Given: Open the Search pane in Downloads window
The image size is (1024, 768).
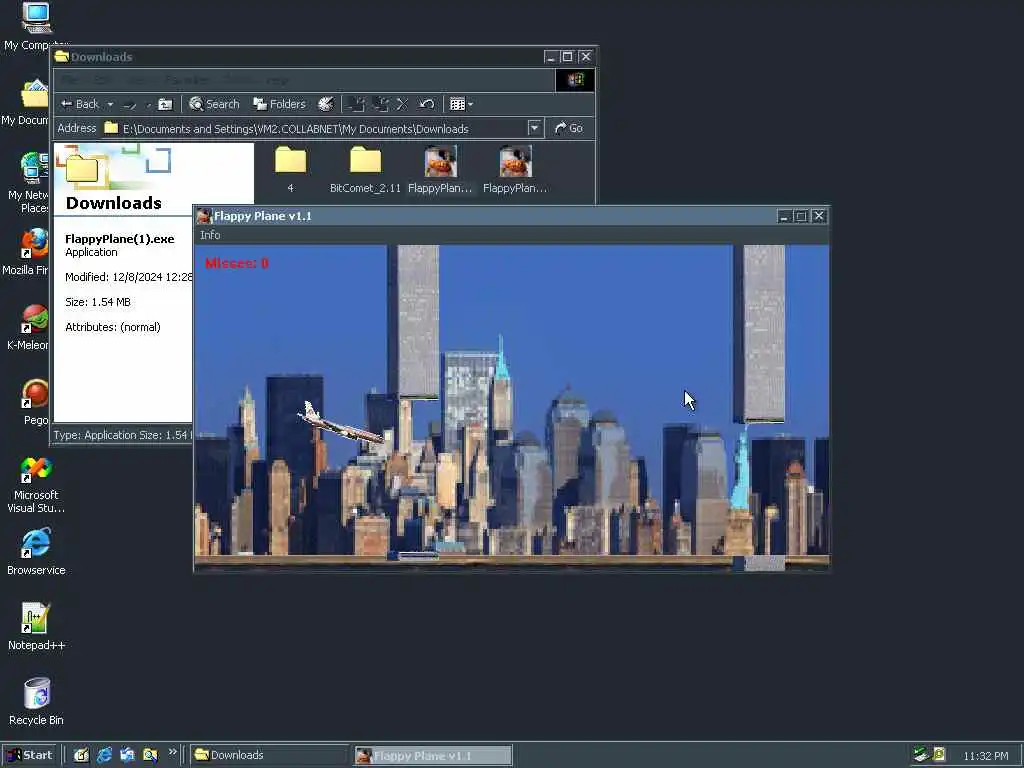Looking at the screenshot, I should [x=214, y=104].
